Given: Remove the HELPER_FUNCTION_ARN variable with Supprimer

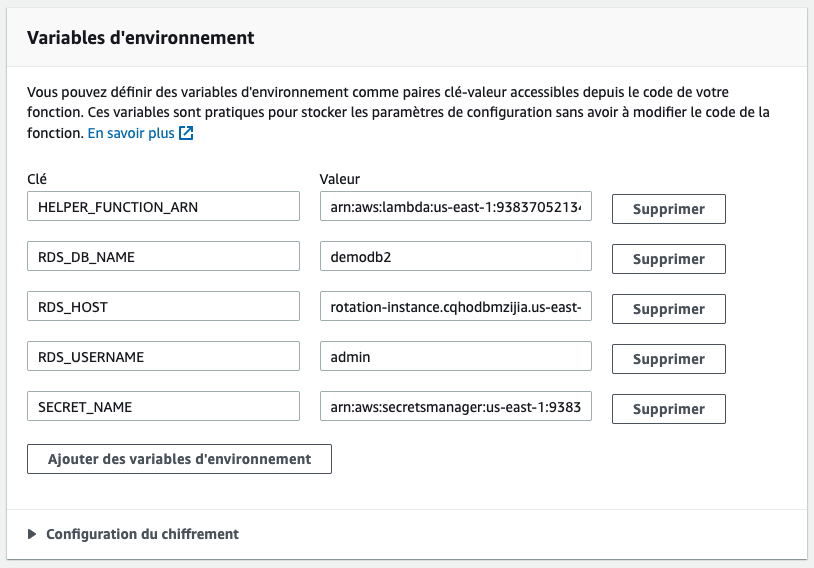Looking at the screenshot, I should (x=668, y=209).
